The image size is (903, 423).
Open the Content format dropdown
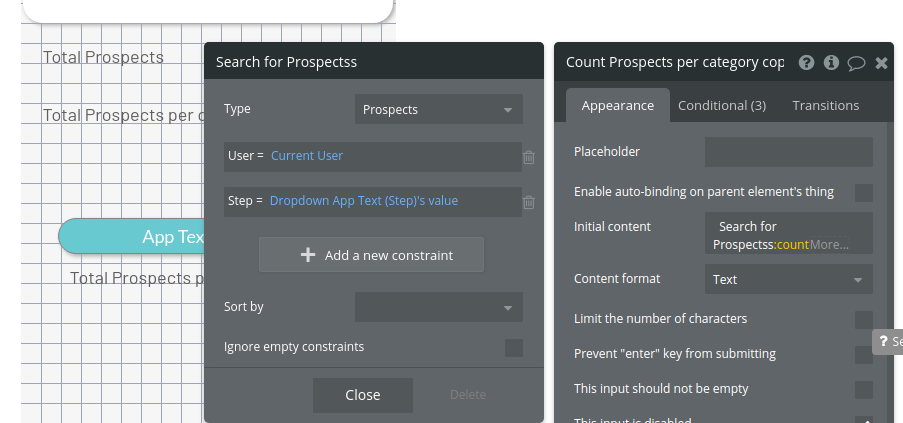click(788, 279)
